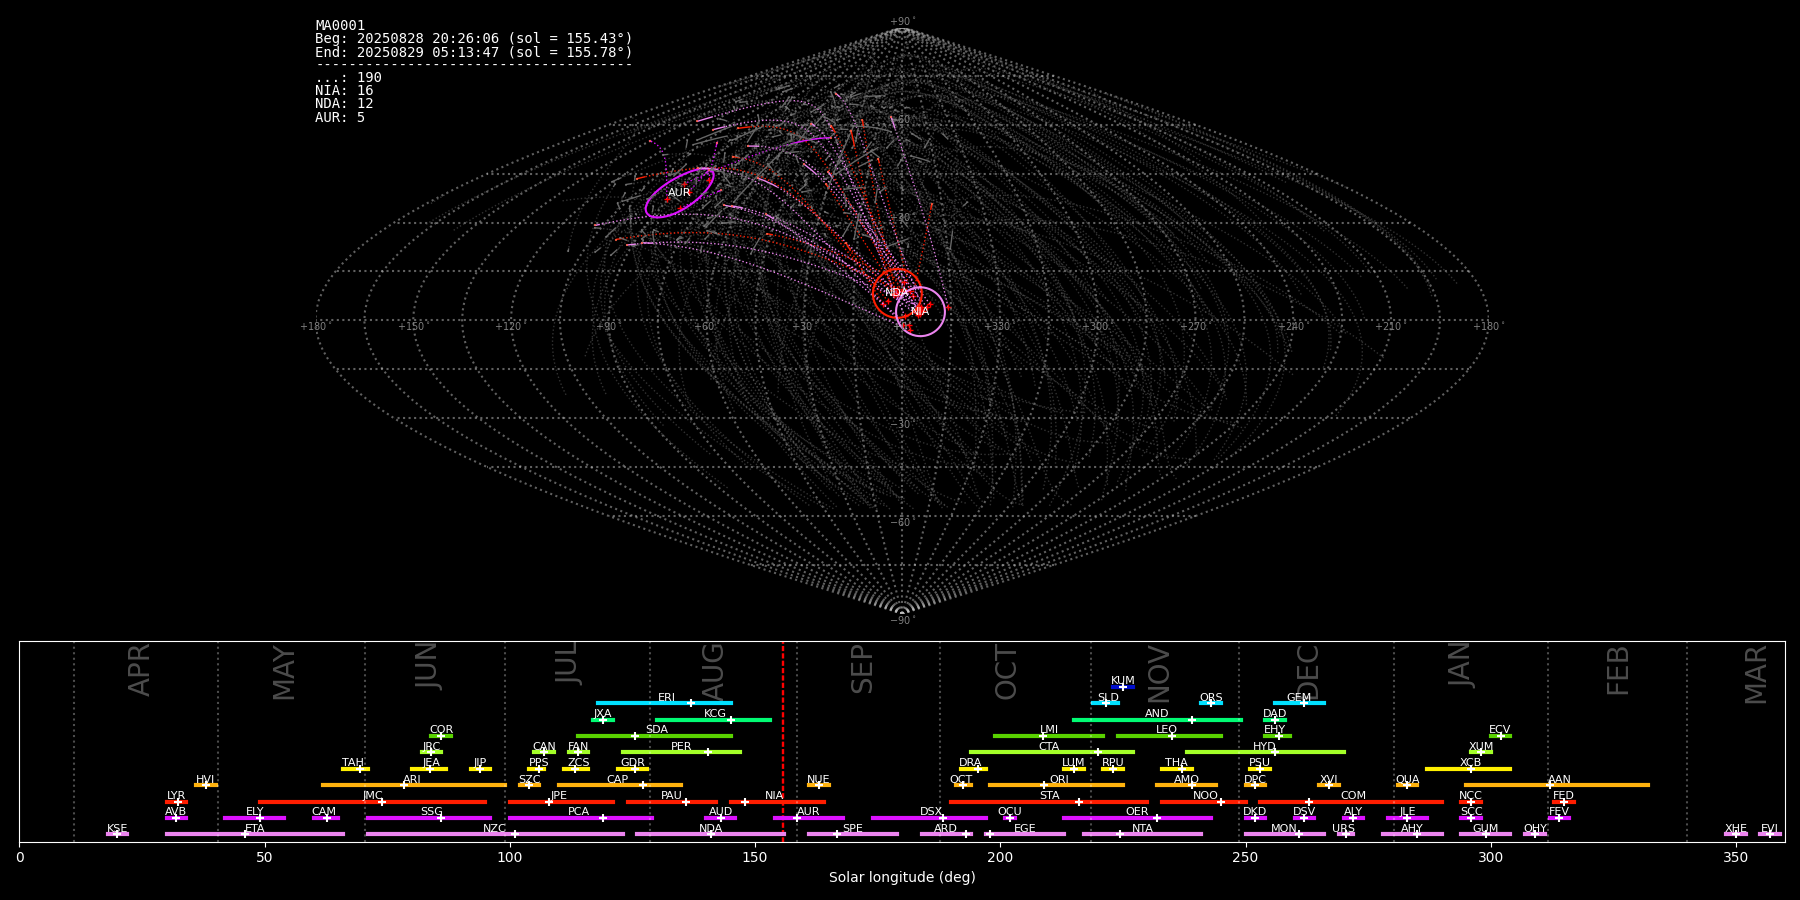Select the LEO shower bar

pyautogui.click(x=1169, y=736)
